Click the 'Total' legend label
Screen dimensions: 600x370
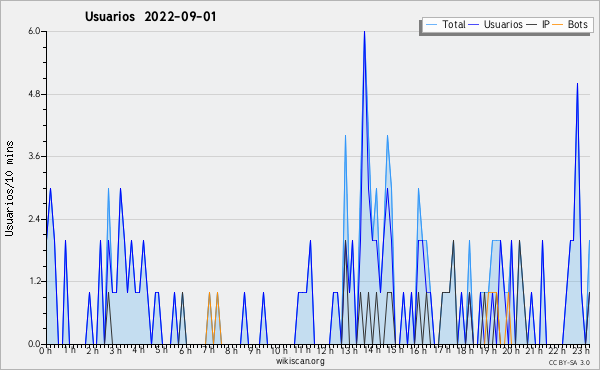click(x=453, y=24)
